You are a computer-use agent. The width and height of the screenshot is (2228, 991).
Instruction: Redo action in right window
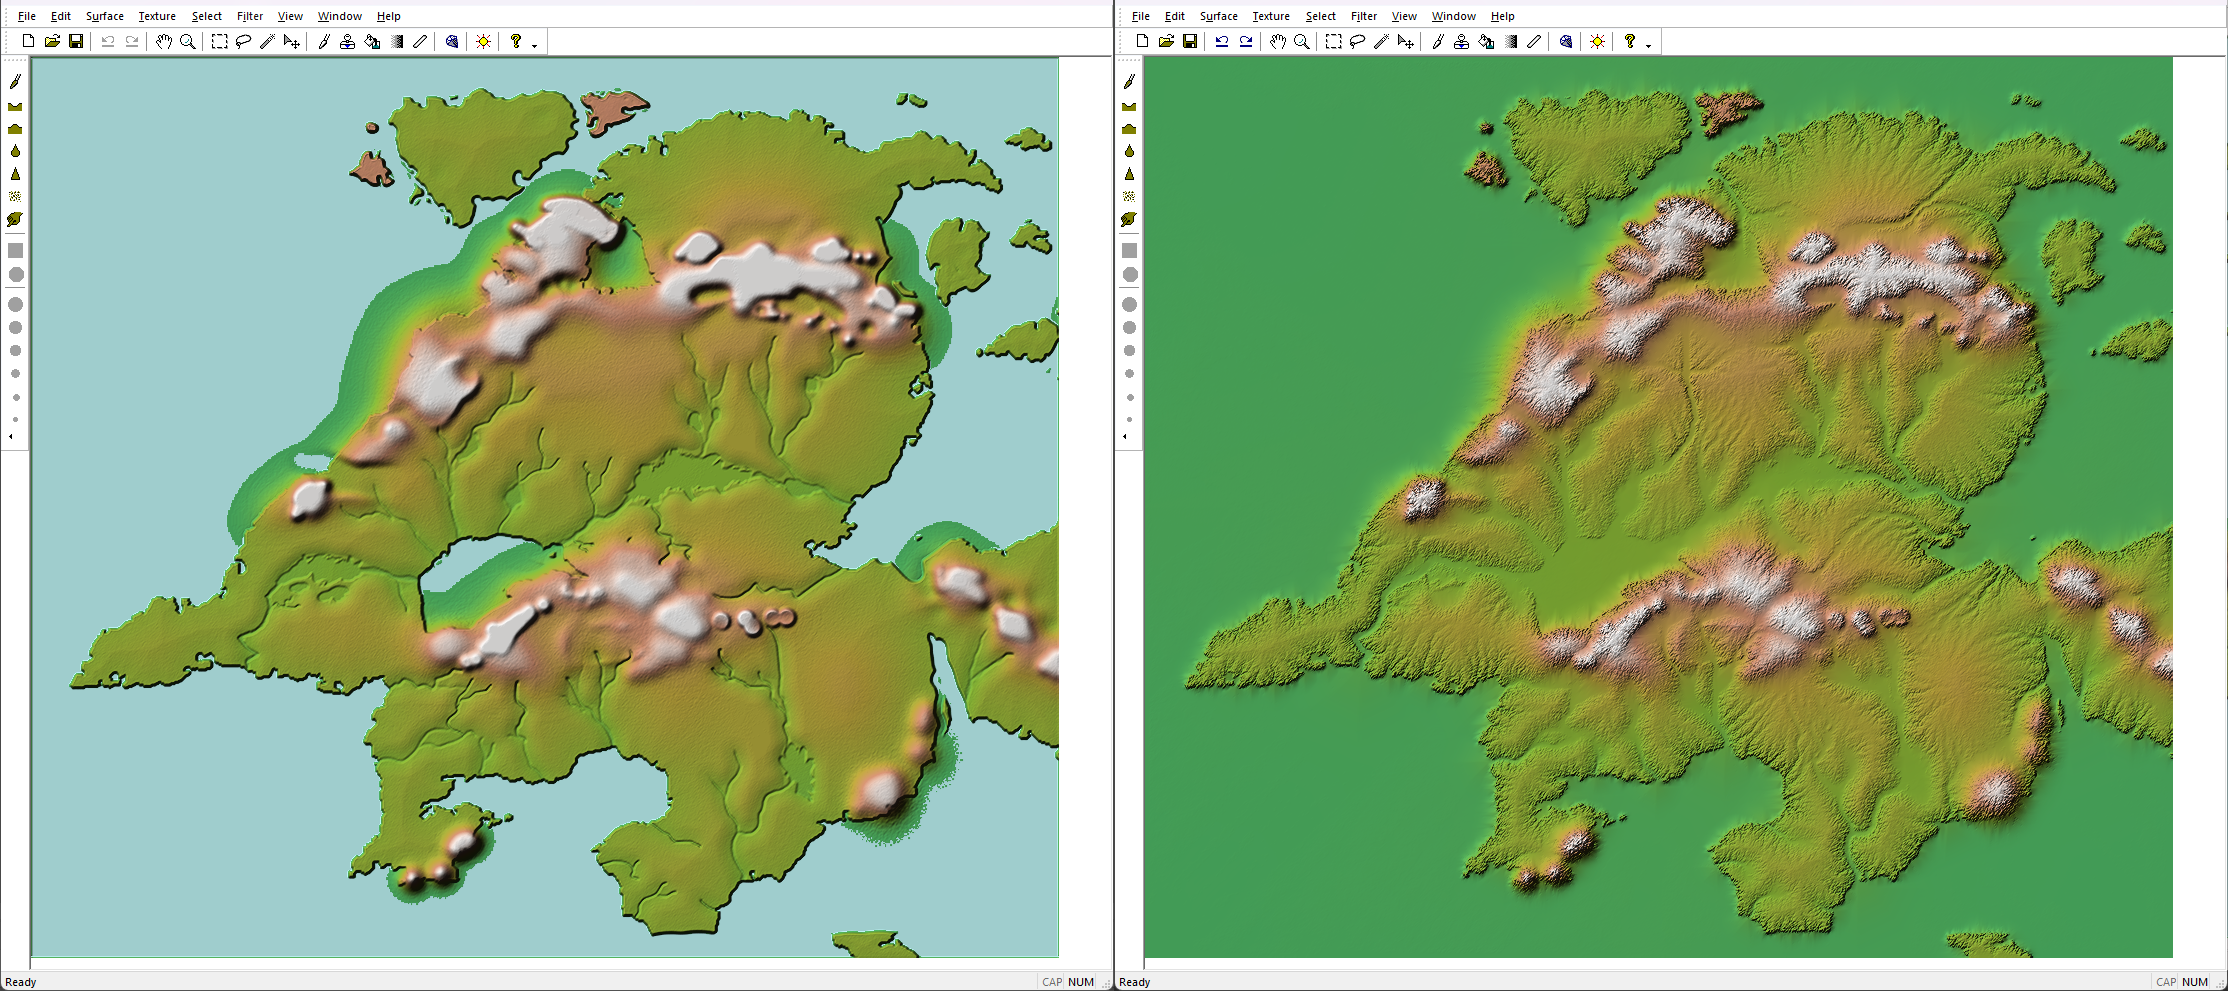pos(1246,41)
